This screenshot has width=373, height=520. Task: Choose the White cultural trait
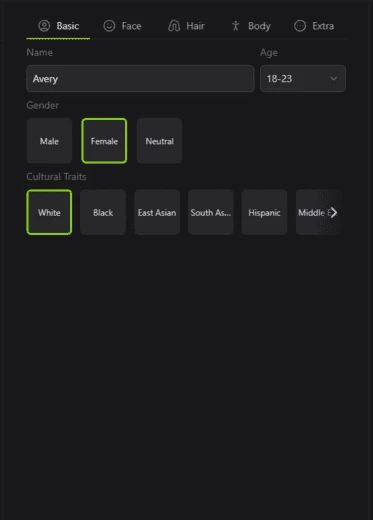(49, 212)
